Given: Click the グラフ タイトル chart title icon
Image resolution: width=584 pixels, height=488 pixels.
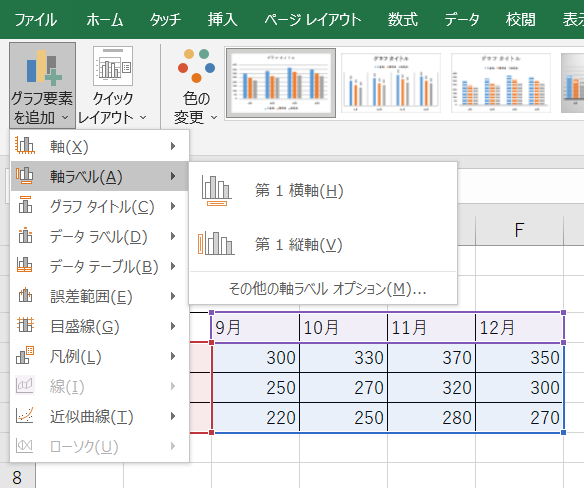Looking at the screenshot, I should point(25,205).
